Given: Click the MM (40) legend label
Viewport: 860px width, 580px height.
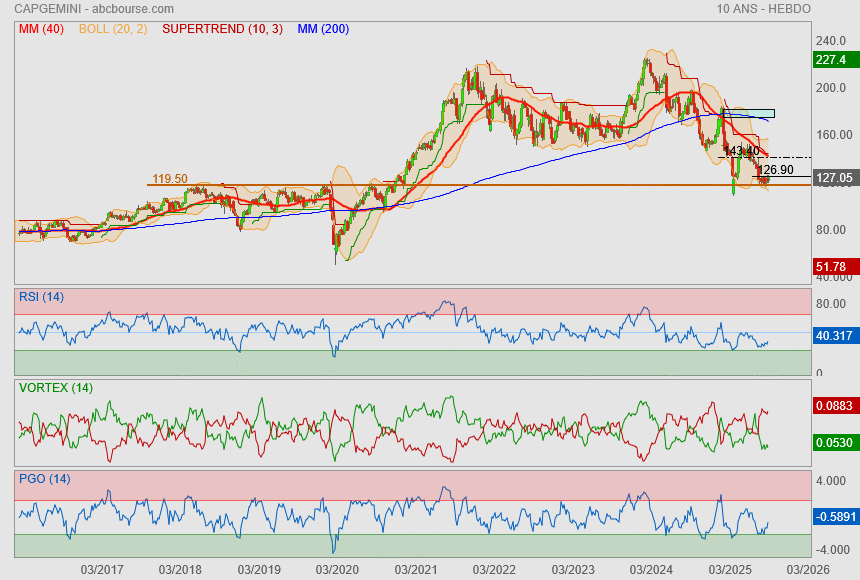Looking at the screenshot, I should [41, 29].
